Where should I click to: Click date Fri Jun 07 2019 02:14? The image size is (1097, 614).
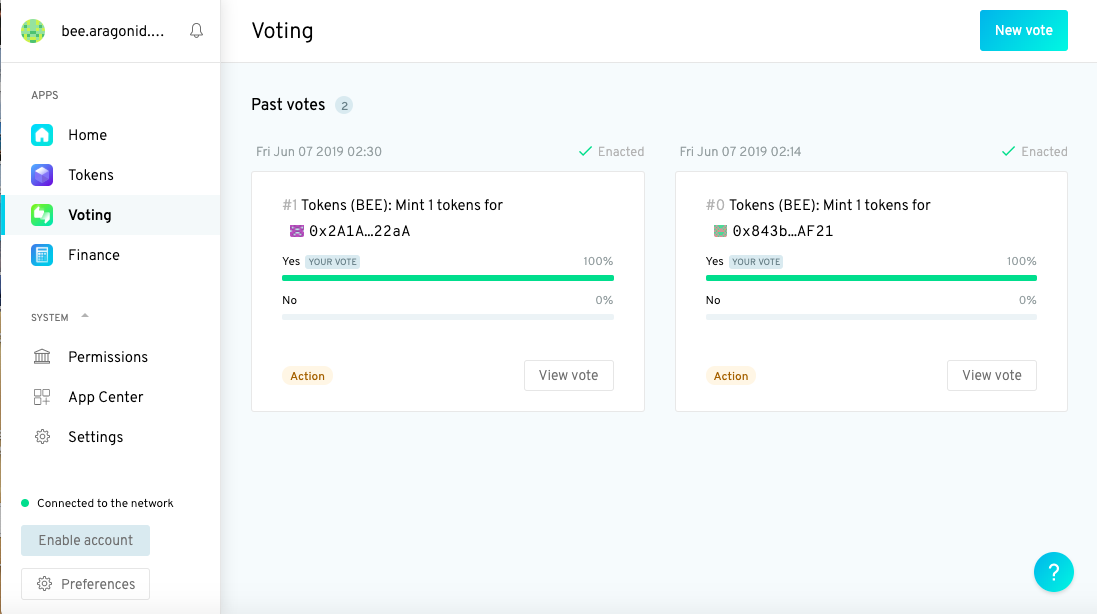(740, 152)
